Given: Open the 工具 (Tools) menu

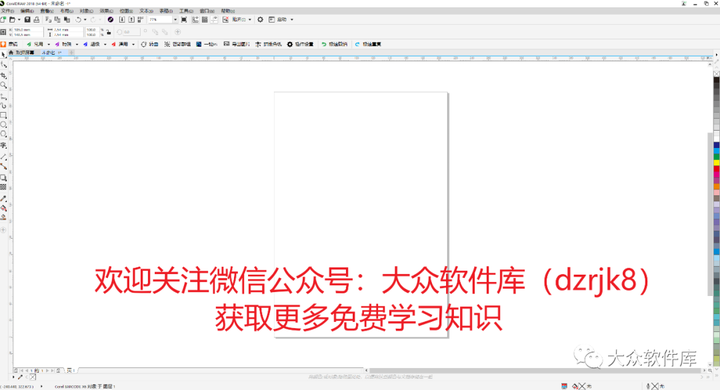Looking at the screenshot, I should [186, 11].
